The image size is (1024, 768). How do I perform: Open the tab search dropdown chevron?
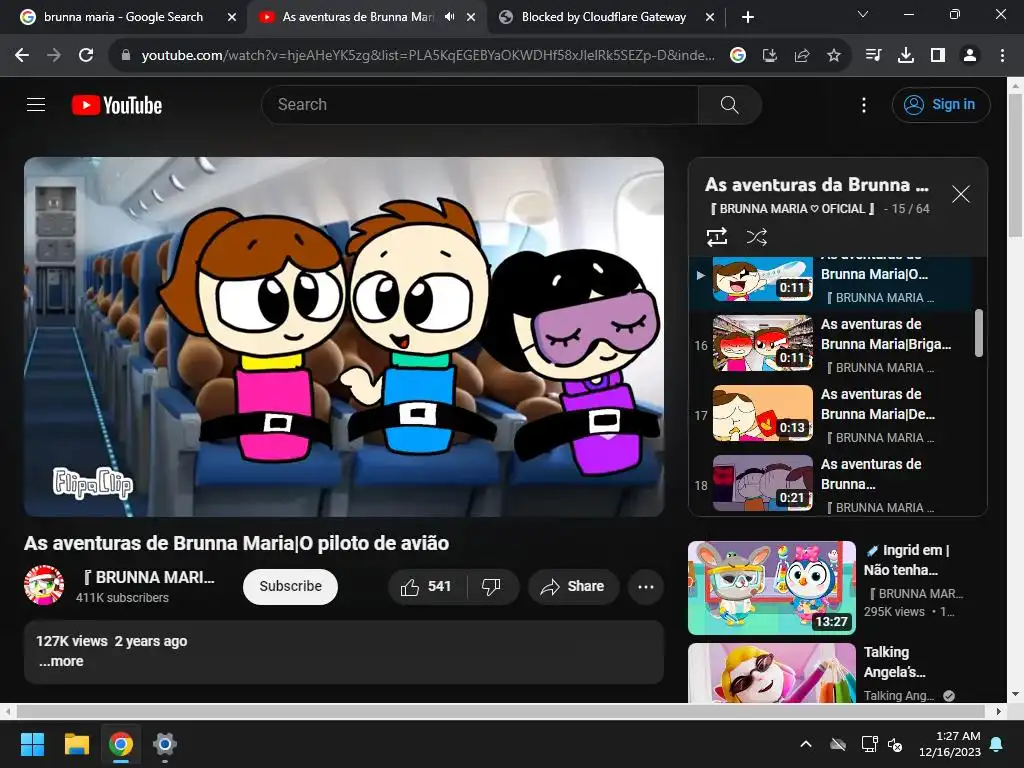863,14
